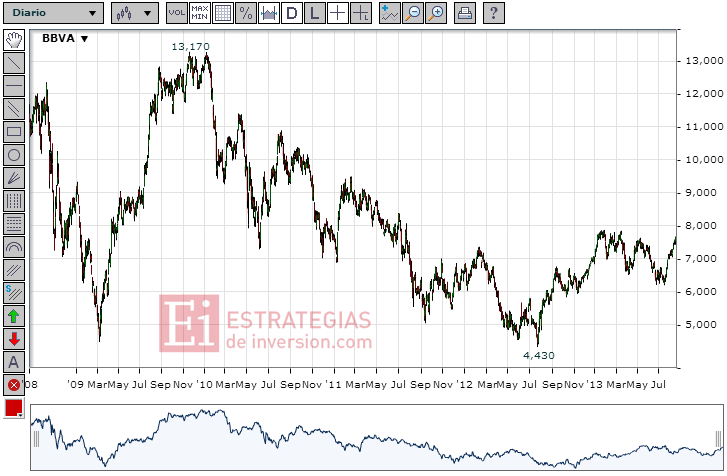Click the '10 year axis label
This screenshot has width=727, height=476.
pos(204,385)
